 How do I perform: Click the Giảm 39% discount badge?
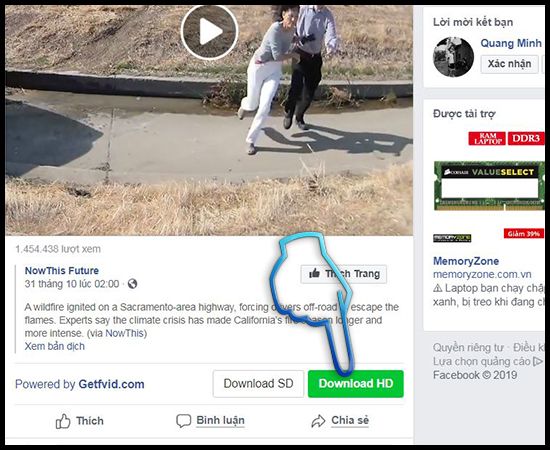pyautogui.click(x=524, y=234)
